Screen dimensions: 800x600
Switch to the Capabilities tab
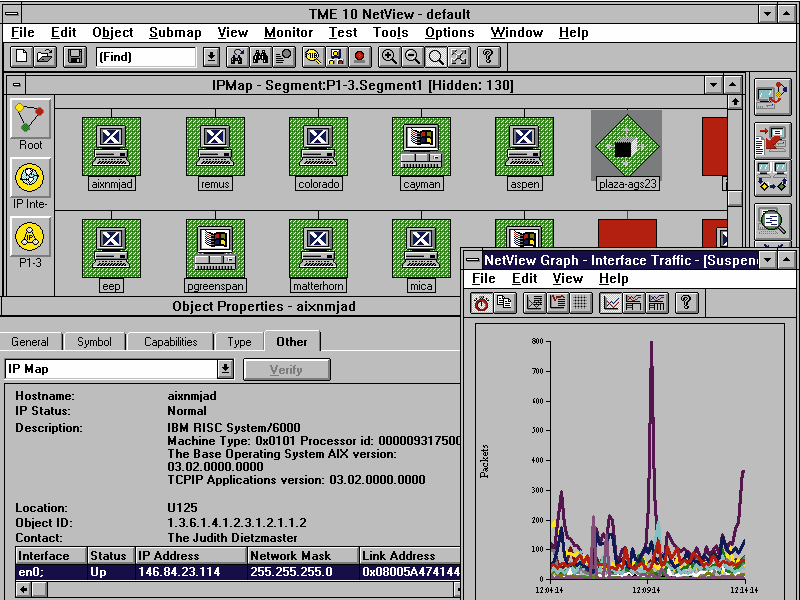pyautogui.click(x=170, y=342)
